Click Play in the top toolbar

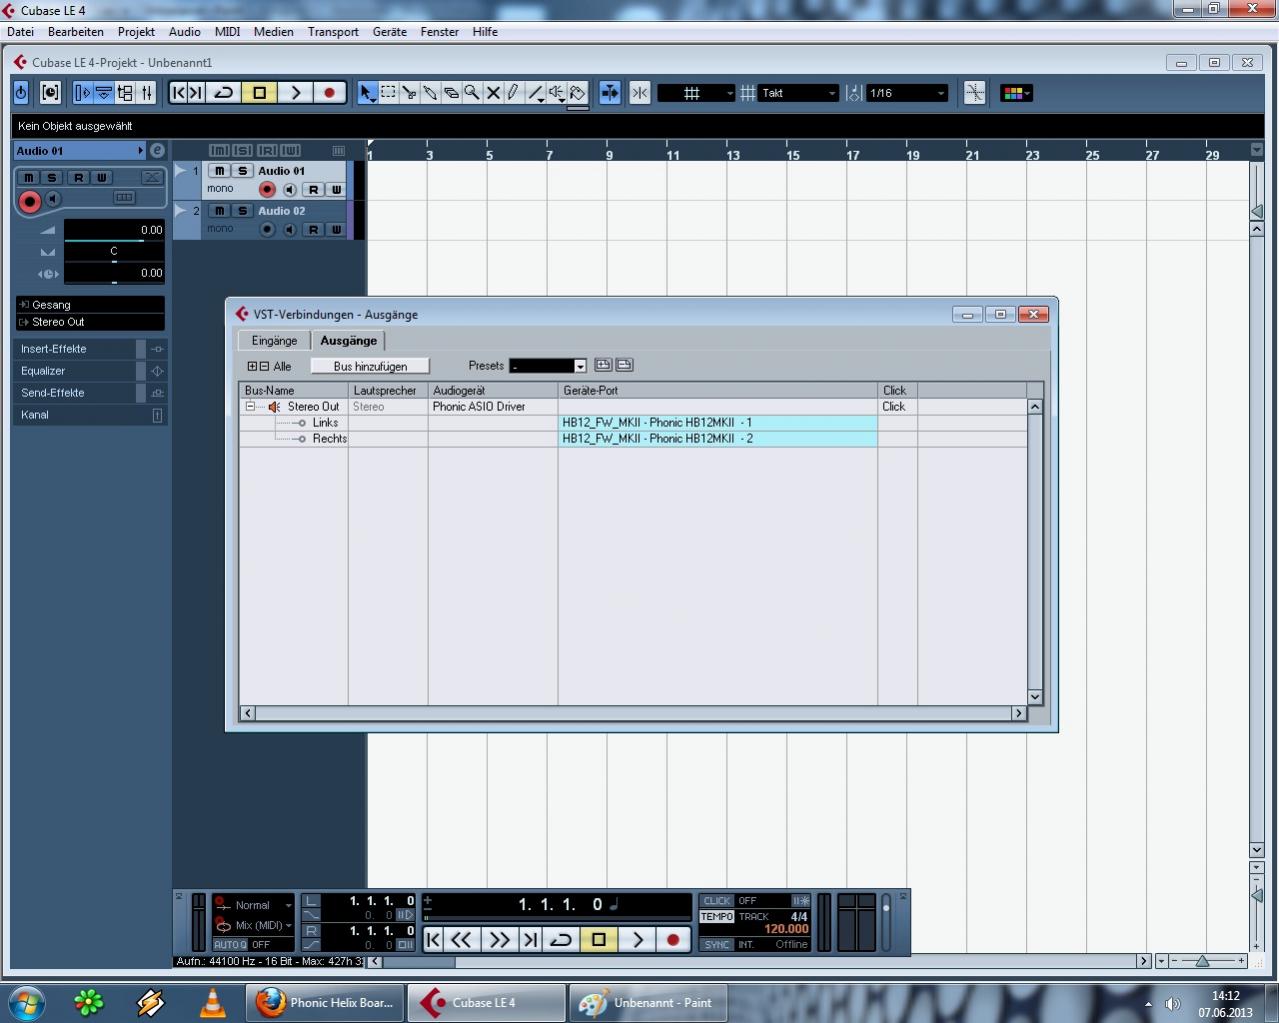click(x=295, y=93)
